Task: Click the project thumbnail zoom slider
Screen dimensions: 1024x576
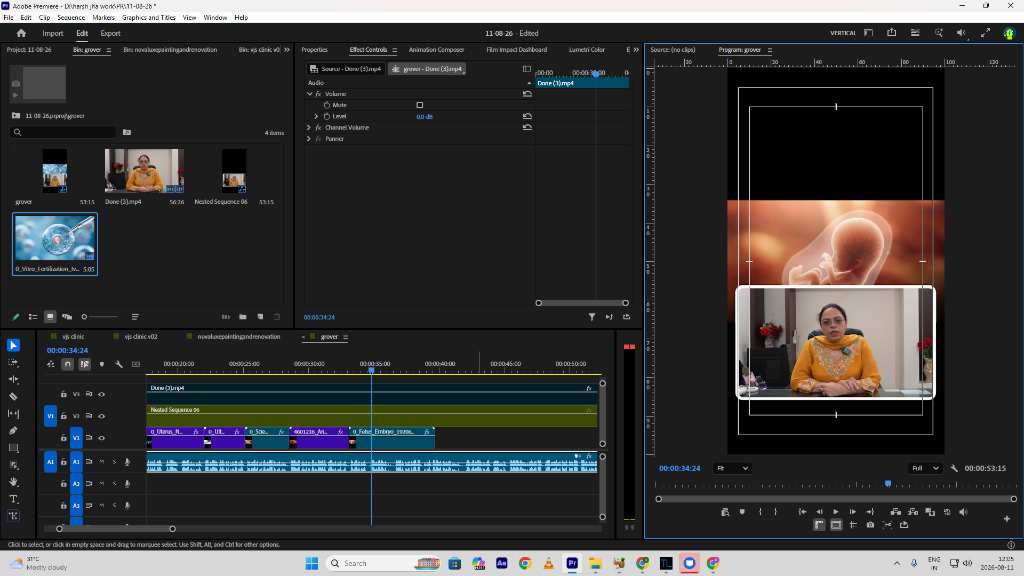Action: [x=100, y=317]
